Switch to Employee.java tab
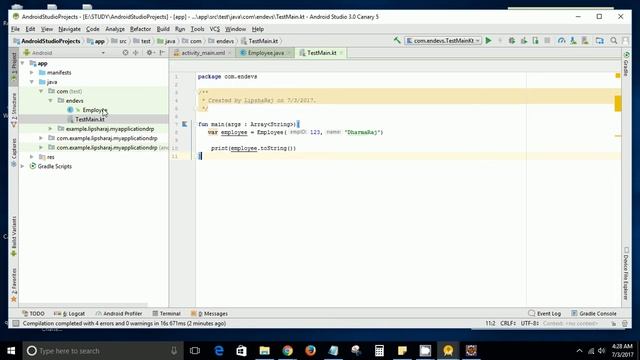The height and width of the screenshot is (360, 640). [x=265, y=53]
